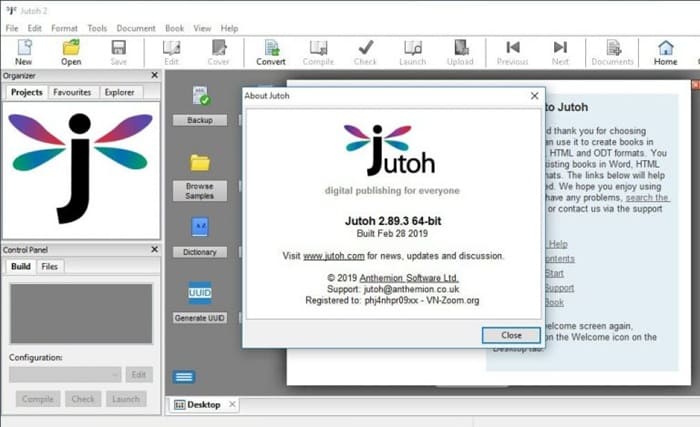
Task: Open the Help menu
Action: point(229,28)
